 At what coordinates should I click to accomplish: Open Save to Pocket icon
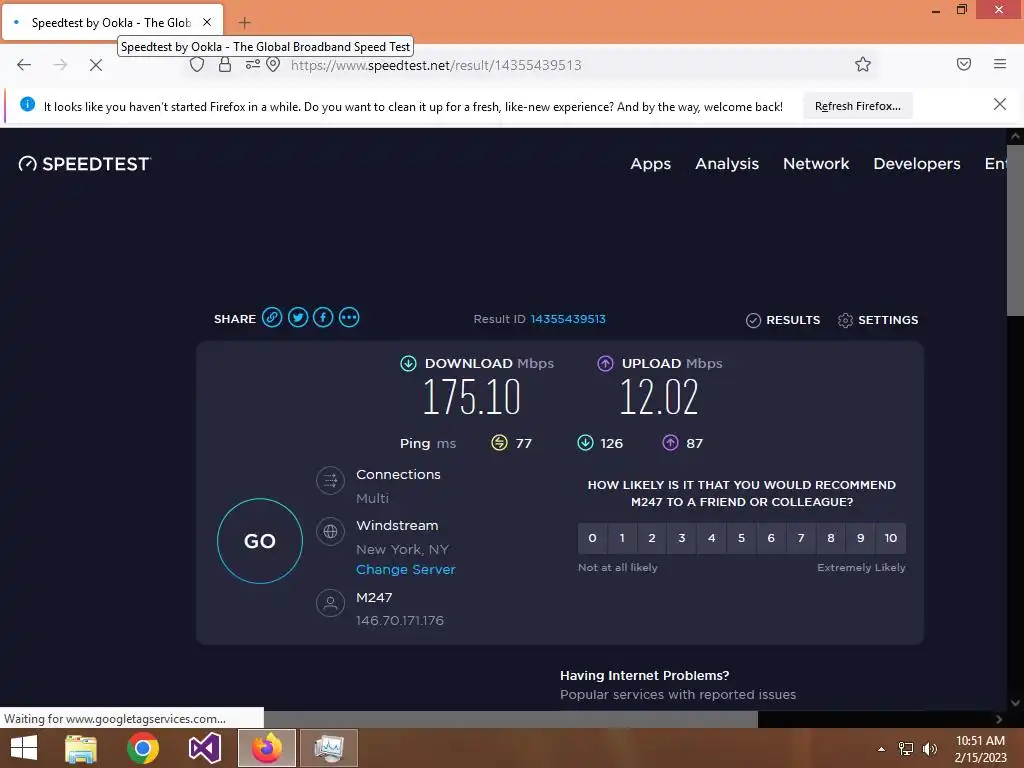pos(964,64)
